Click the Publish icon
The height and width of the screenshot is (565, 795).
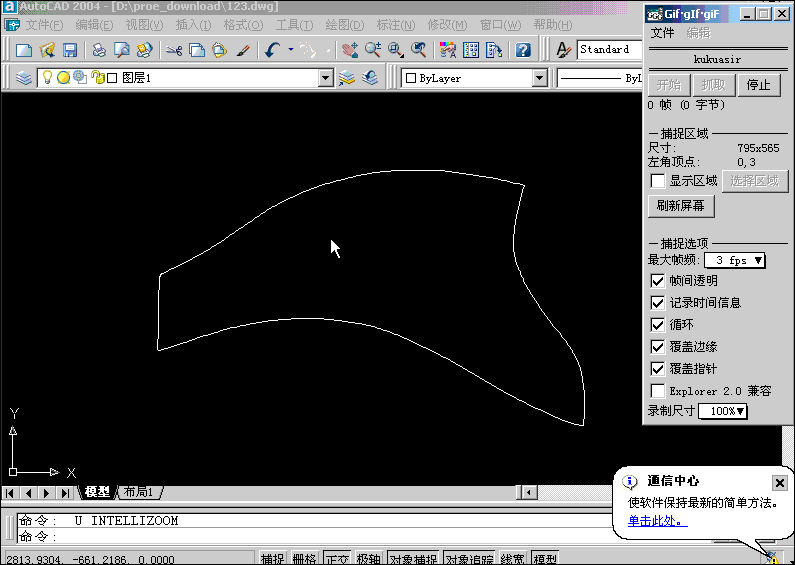pos(144,50)
